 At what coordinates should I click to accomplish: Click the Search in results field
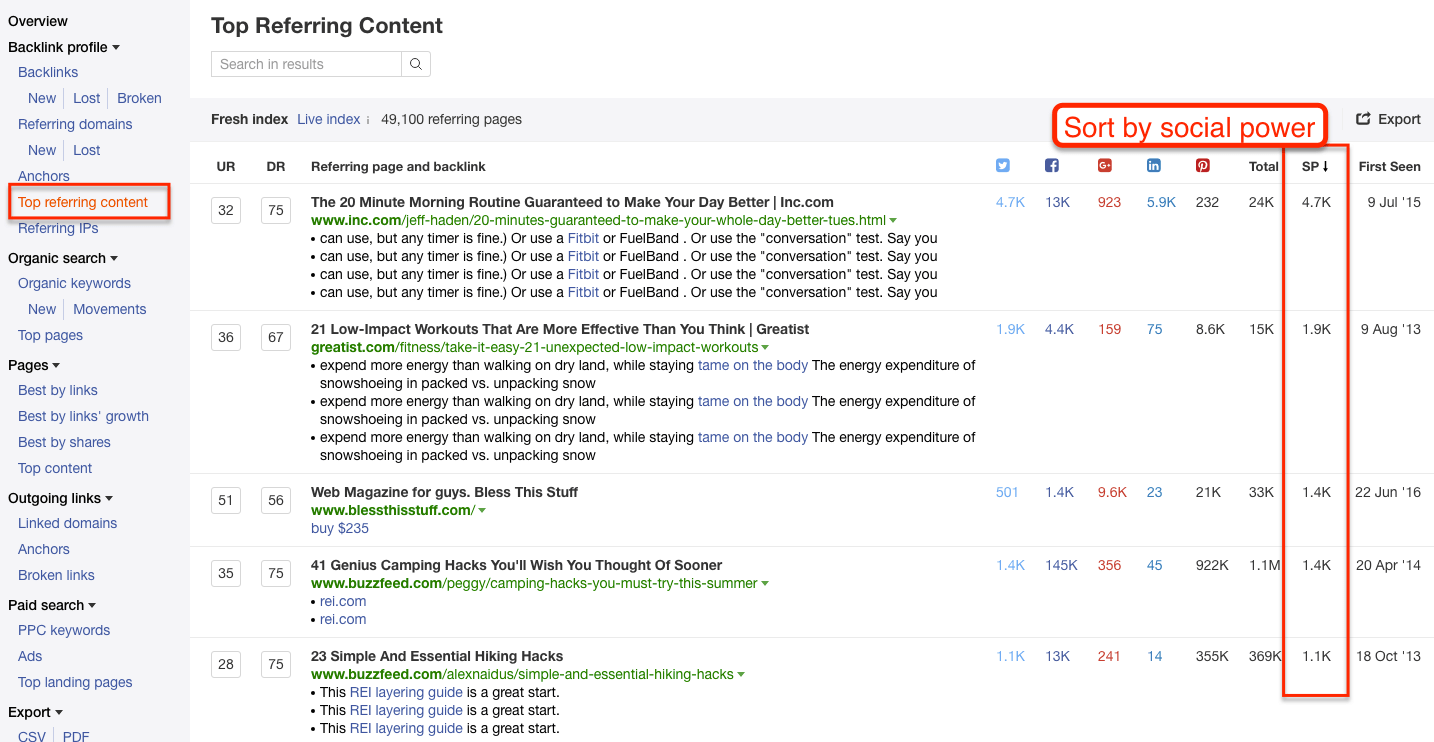[306, 64]
